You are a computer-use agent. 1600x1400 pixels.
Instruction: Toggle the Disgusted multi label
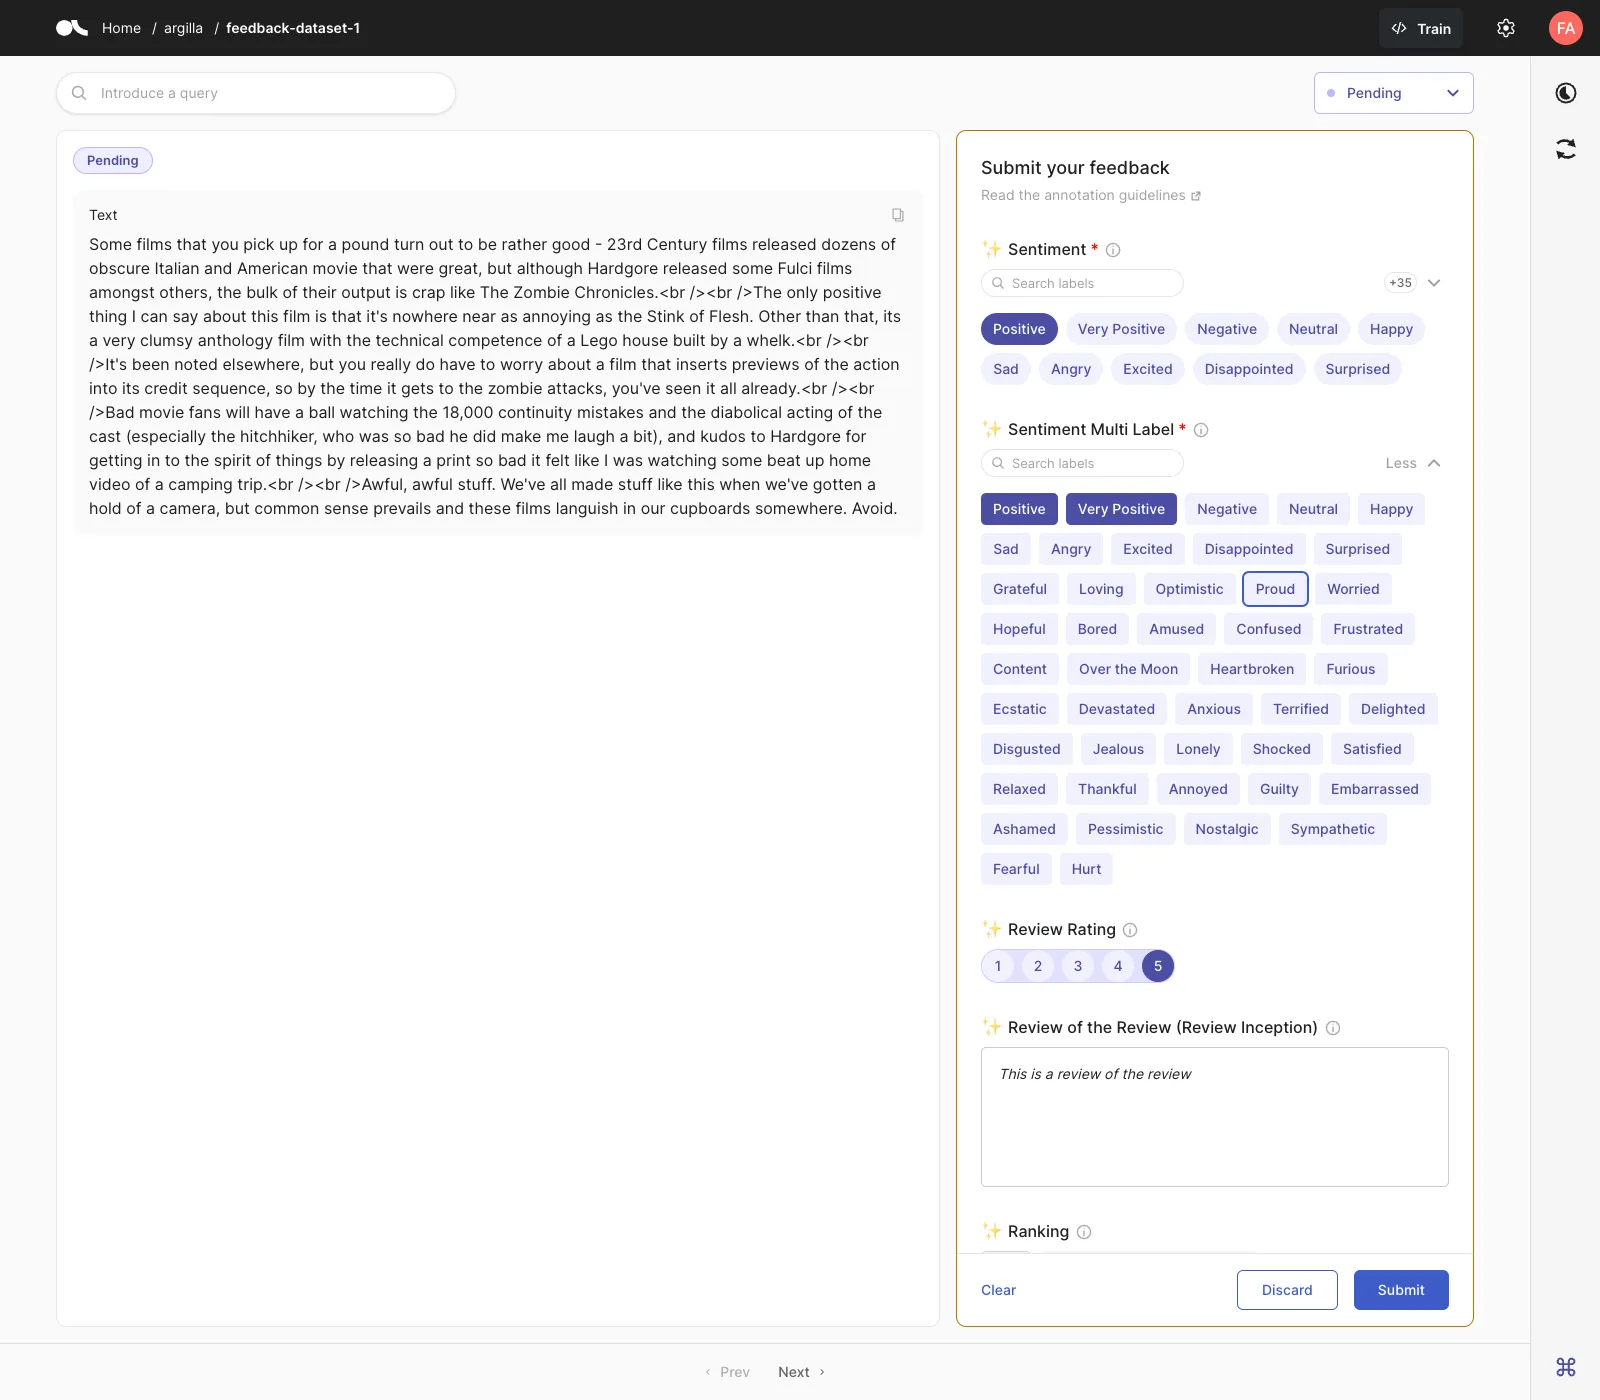click(x=1027, y=749)
